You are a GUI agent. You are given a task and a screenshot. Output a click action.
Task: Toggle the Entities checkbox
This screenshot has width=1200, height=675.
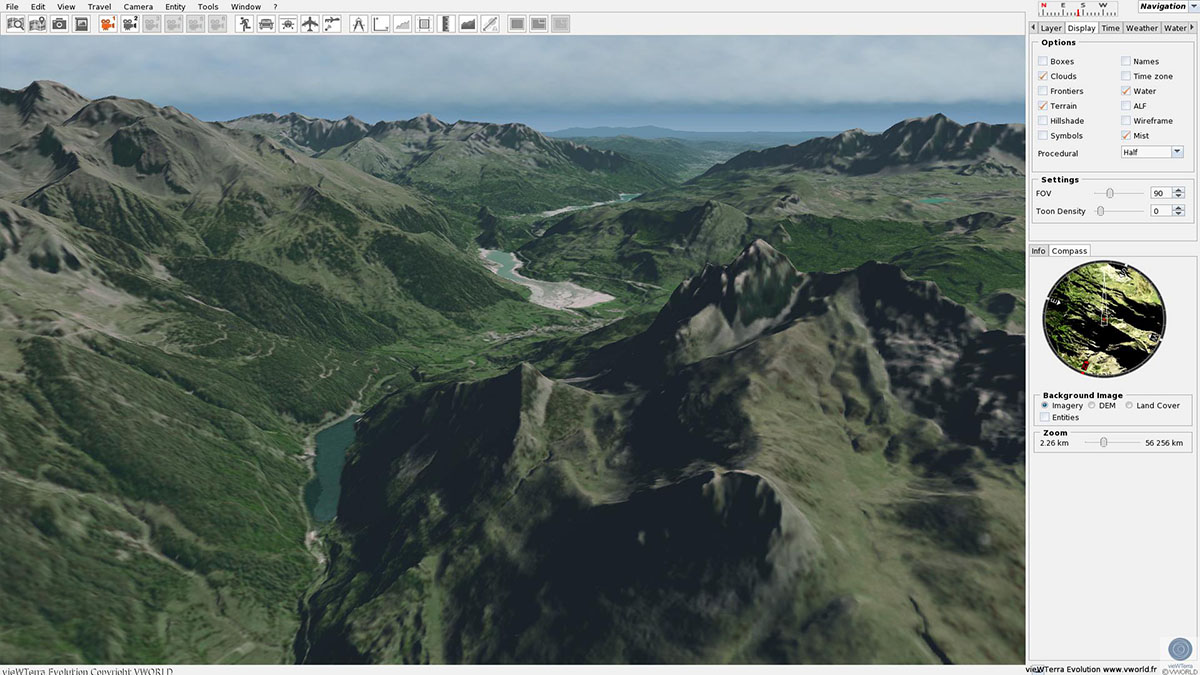click(x=1044, y=417)
